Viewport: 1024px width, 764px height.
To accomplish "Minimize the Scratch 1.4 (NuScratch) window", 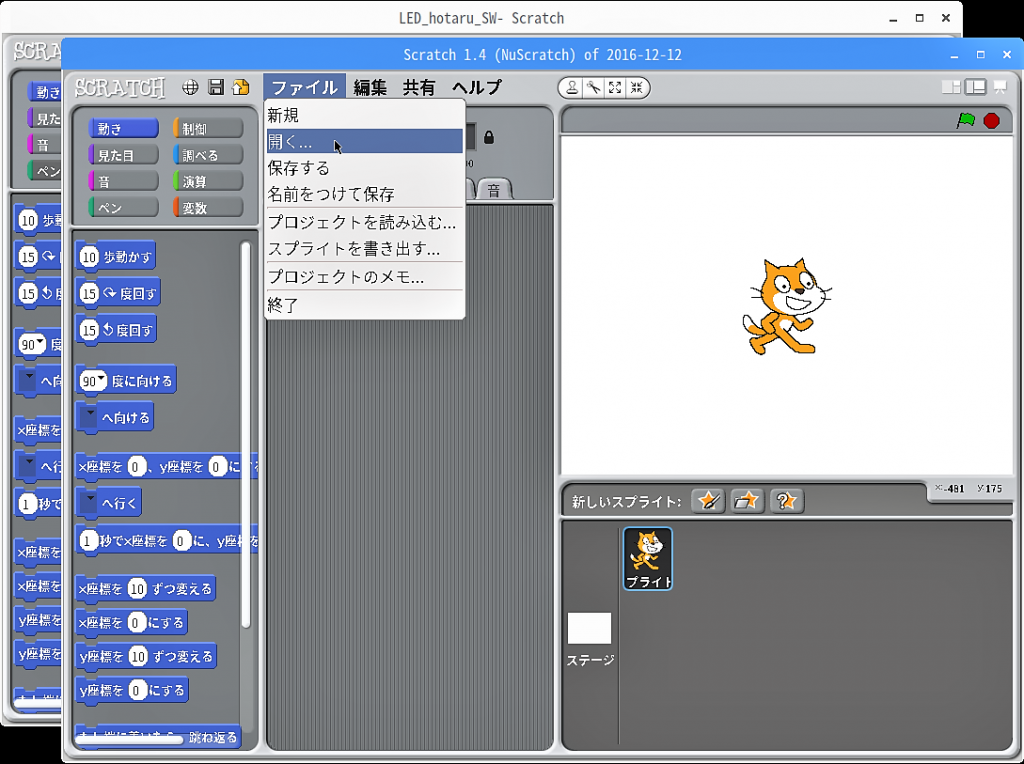I will pyautogui.click(x=954, y=55).
